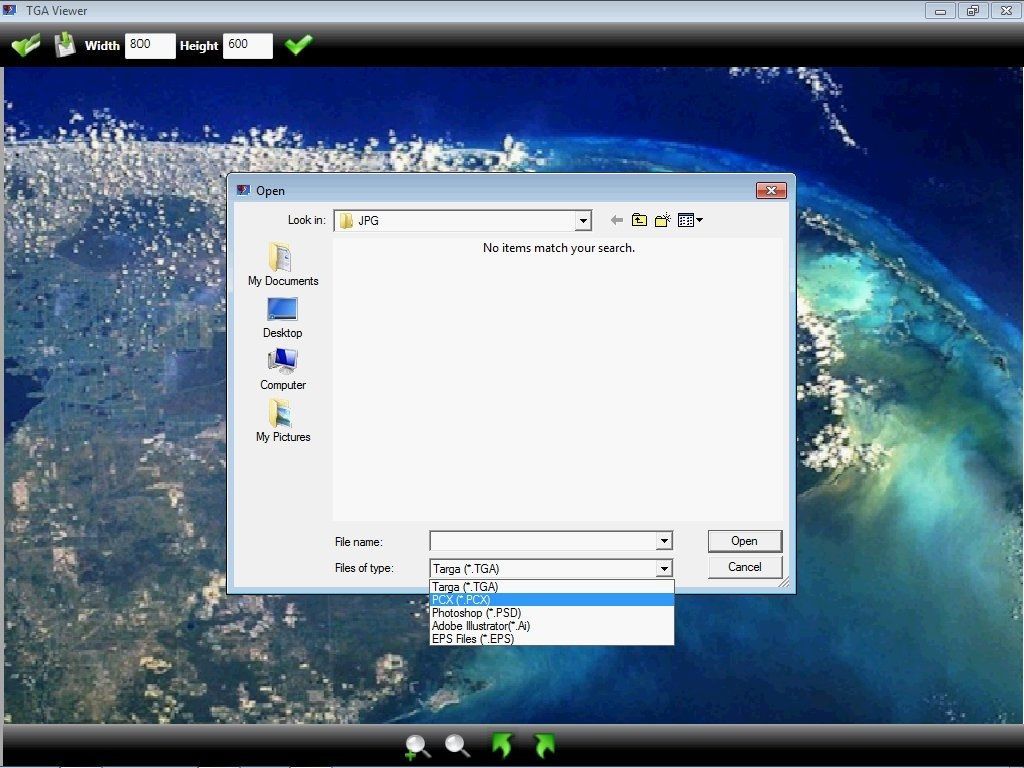This screenshot has height=768, width=1024.
Task: Select the Desktop shortcut in sidebar
Action: click(x=283, y=311)
